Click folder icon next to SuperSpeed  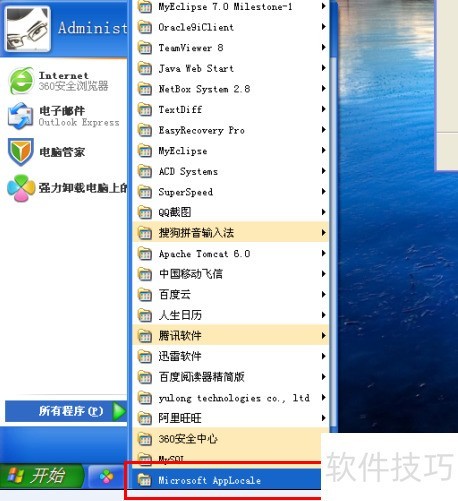(145, 192)
